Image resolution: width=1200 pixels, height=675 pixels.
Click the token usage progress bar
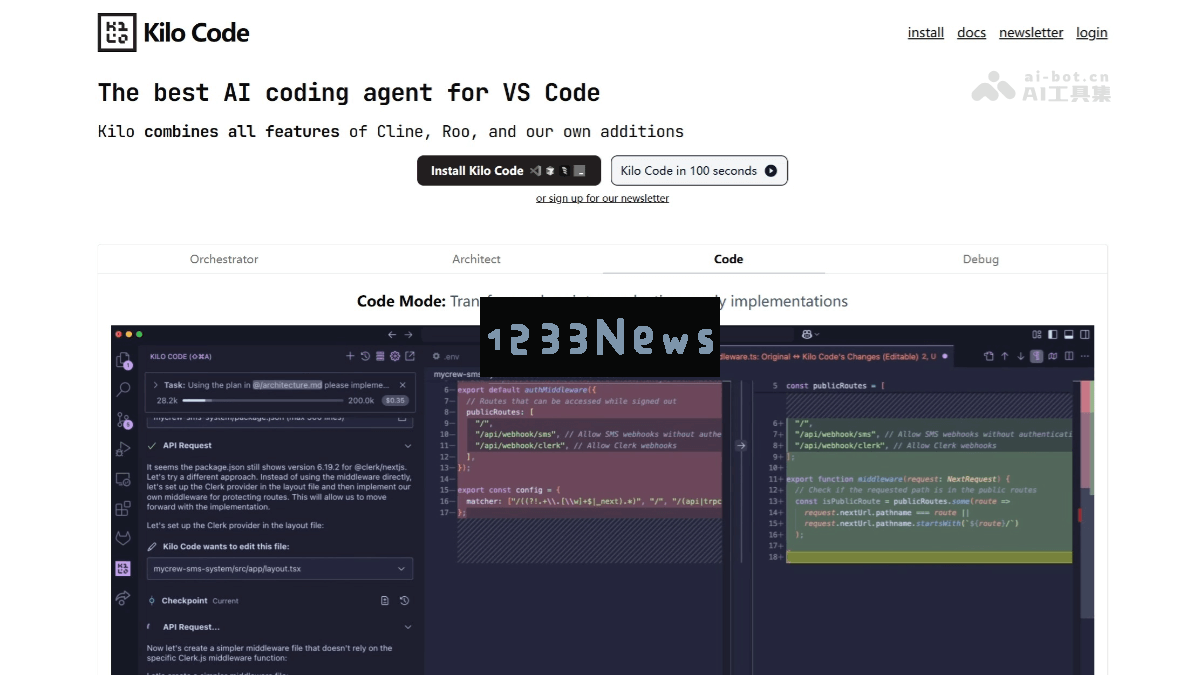tap(262, 400)
